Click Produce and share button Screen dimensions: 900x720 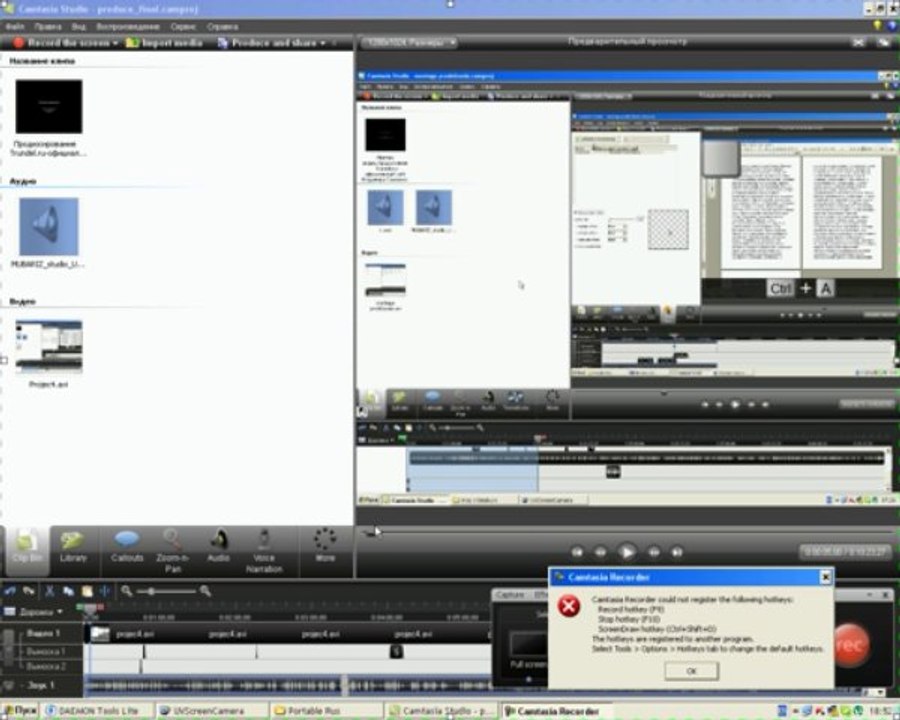[x=267, y=42]
